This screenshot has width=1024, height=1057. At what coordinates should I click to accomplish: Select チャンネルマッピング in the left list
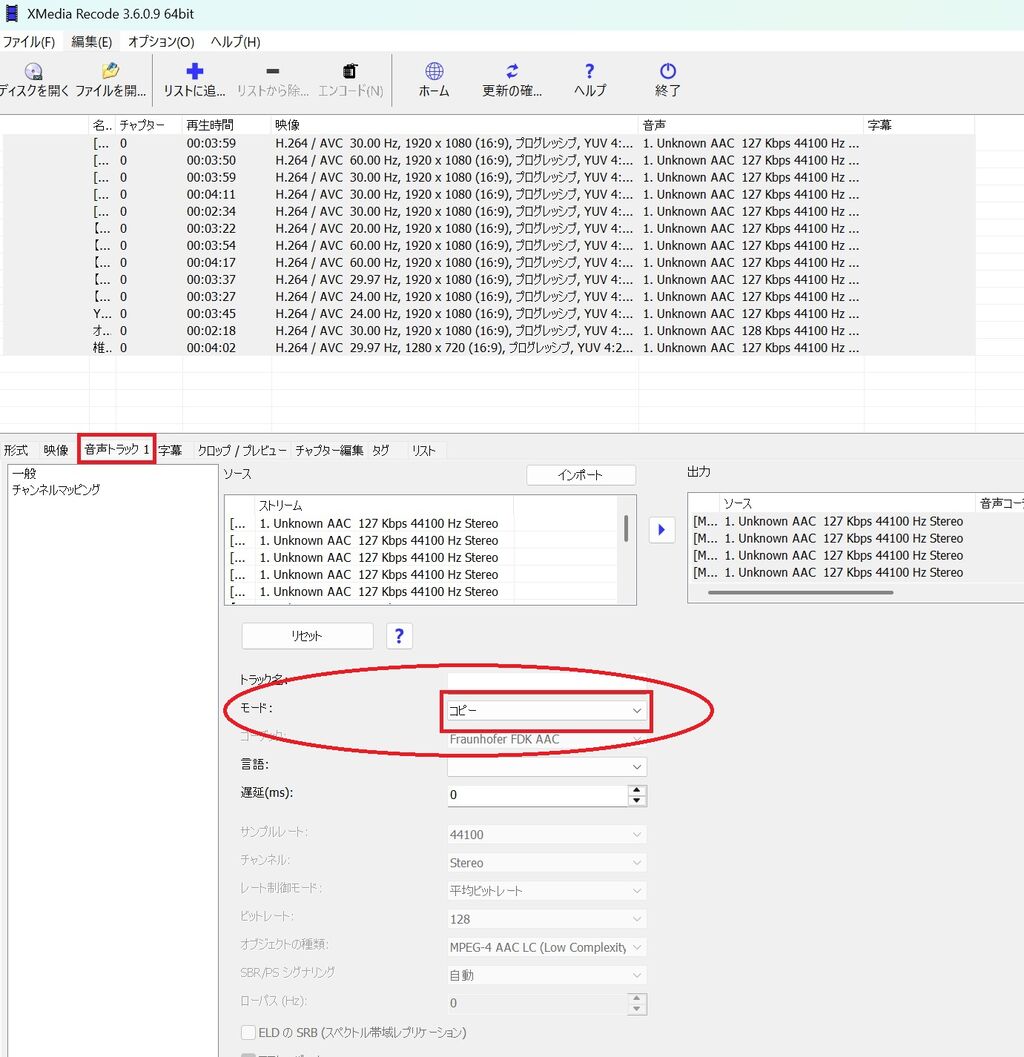click(56, 489)
